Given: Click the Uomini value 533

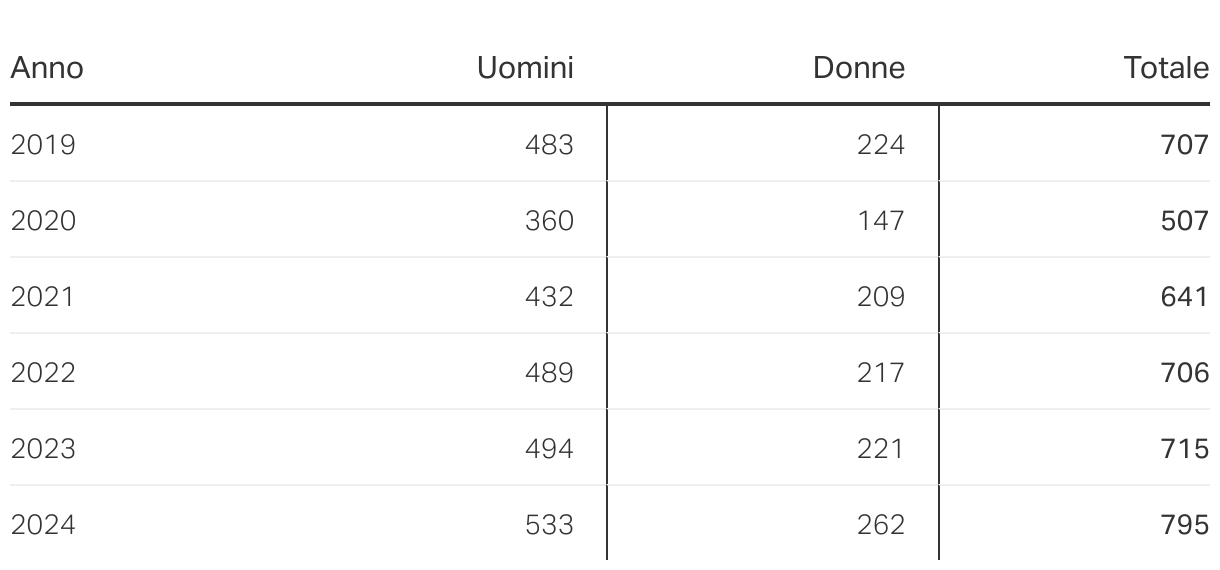Looking at the screenshot, I should coord(549,525).
